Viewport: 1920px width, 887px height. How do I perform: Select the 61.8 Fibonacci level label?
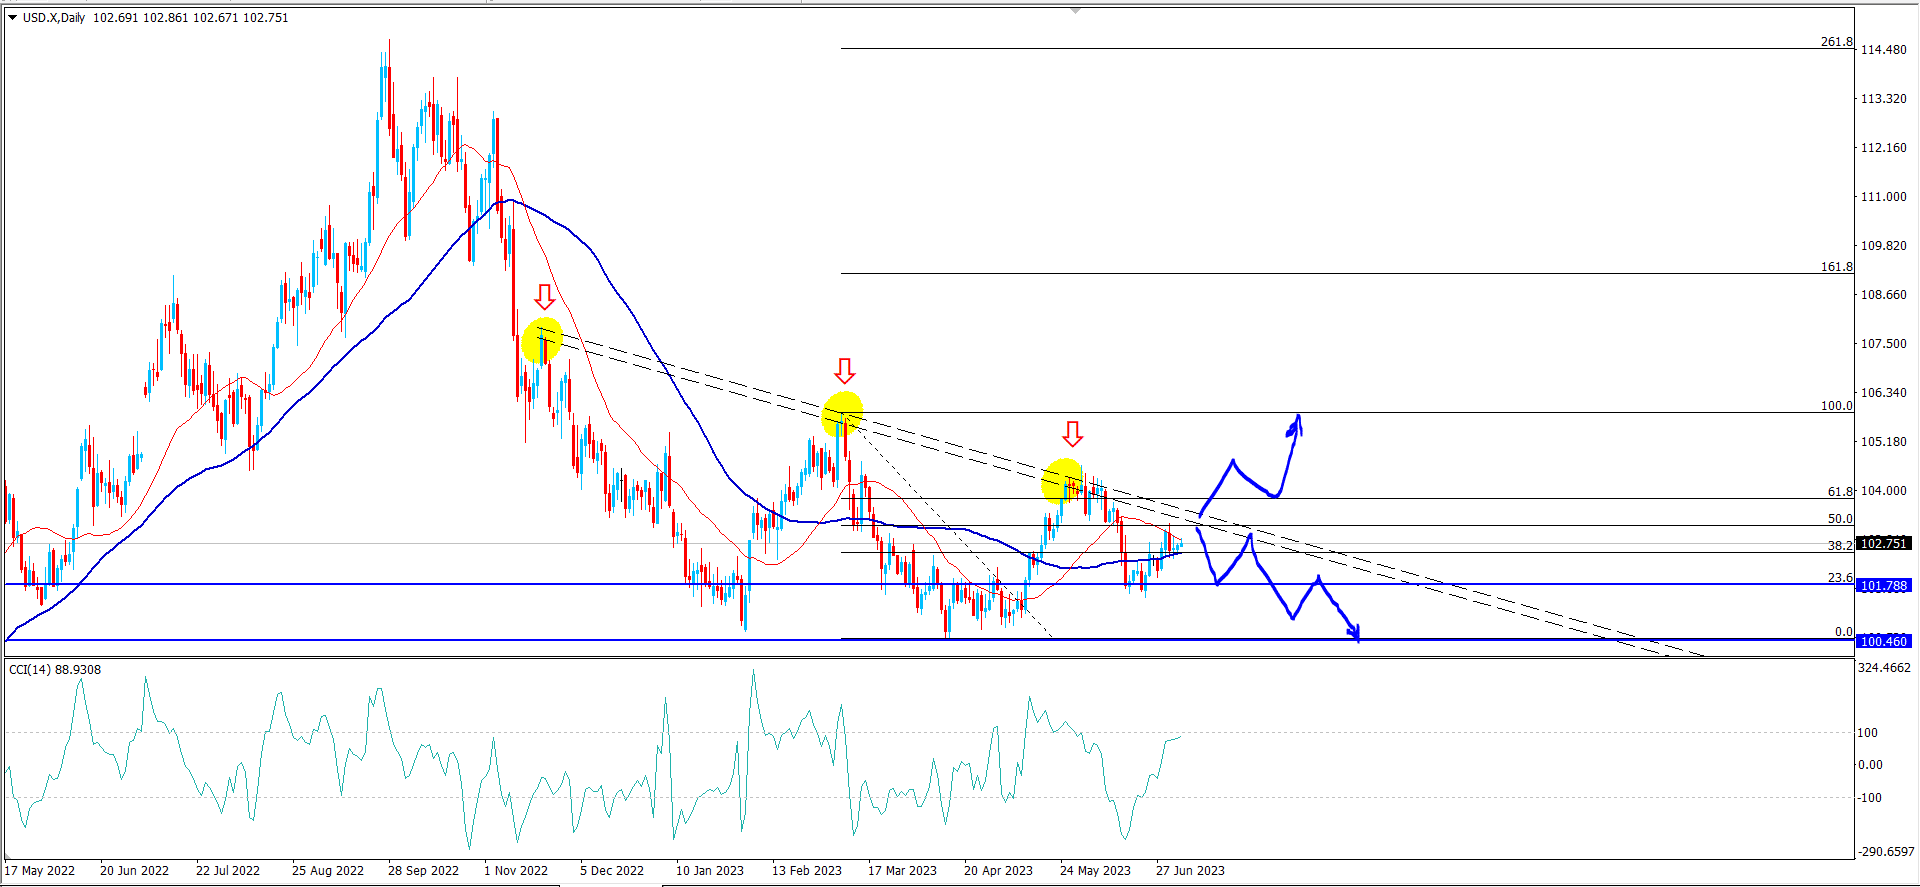(1840, 492)
